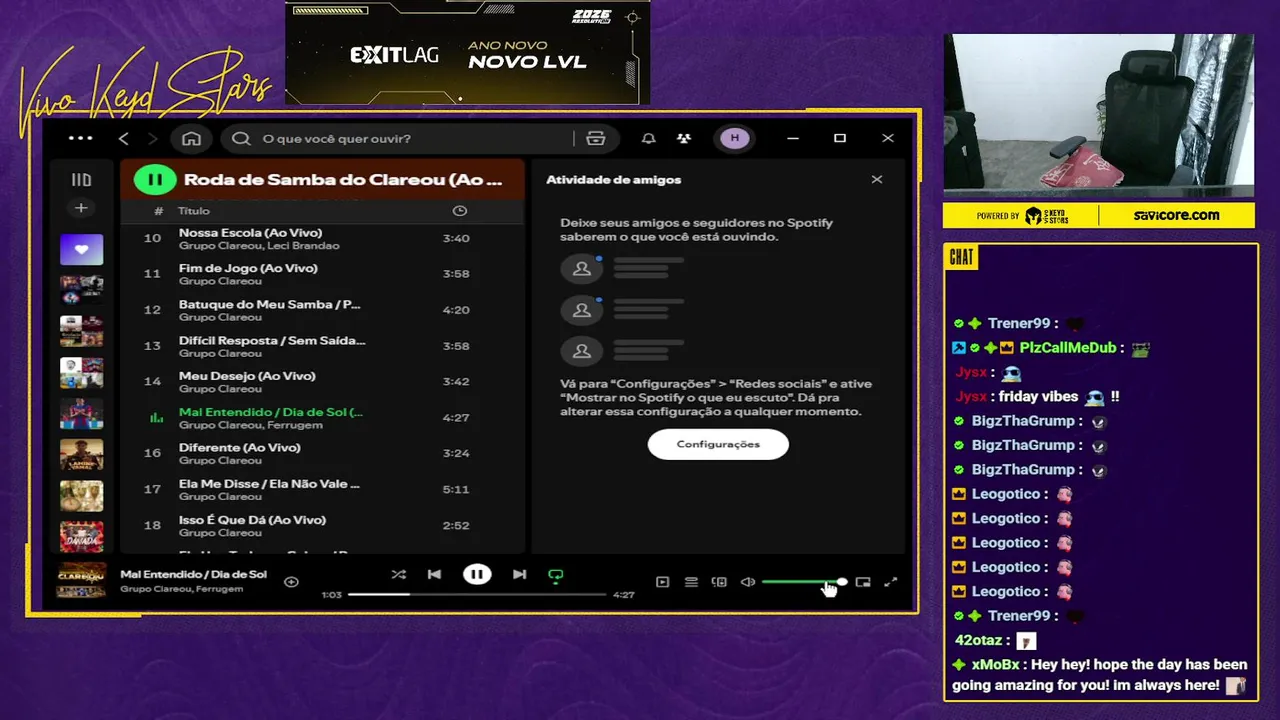Image resolution: width=1280 pixels, height=720 pixels.
Task: Add current song to Liked Songs with plus circle
Action: (x=291, y=581)
